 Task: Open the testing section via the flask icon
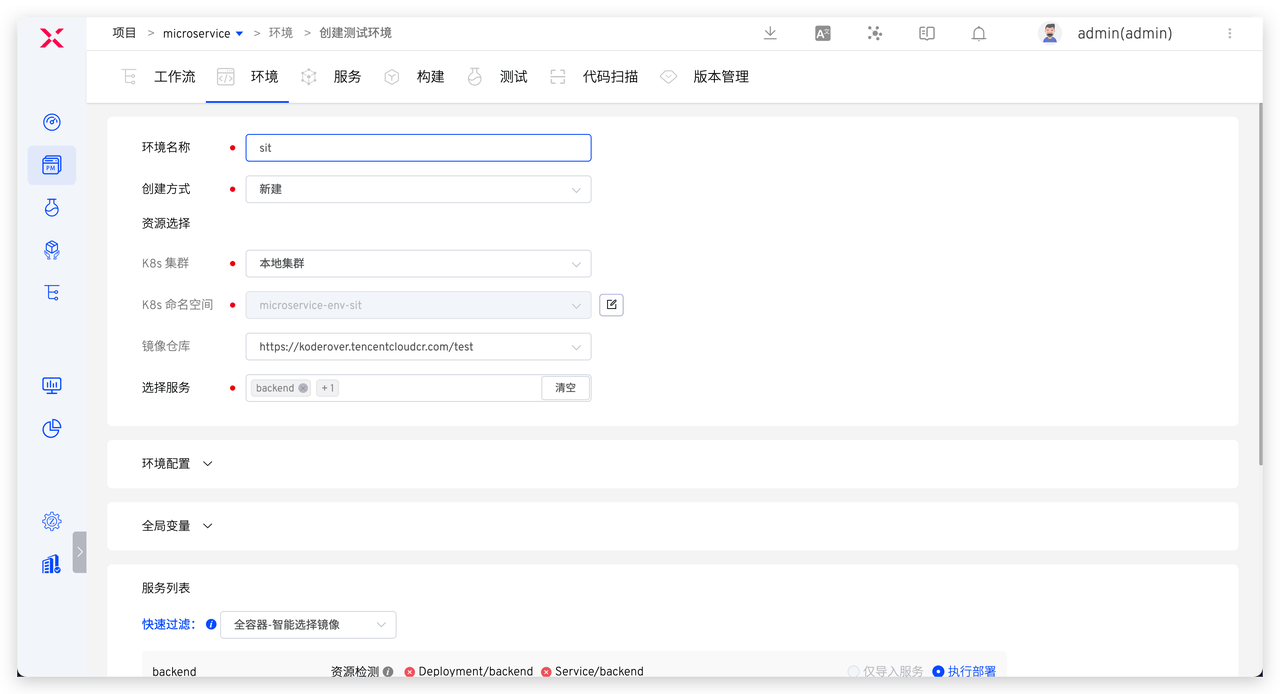(x=51, y=207)
